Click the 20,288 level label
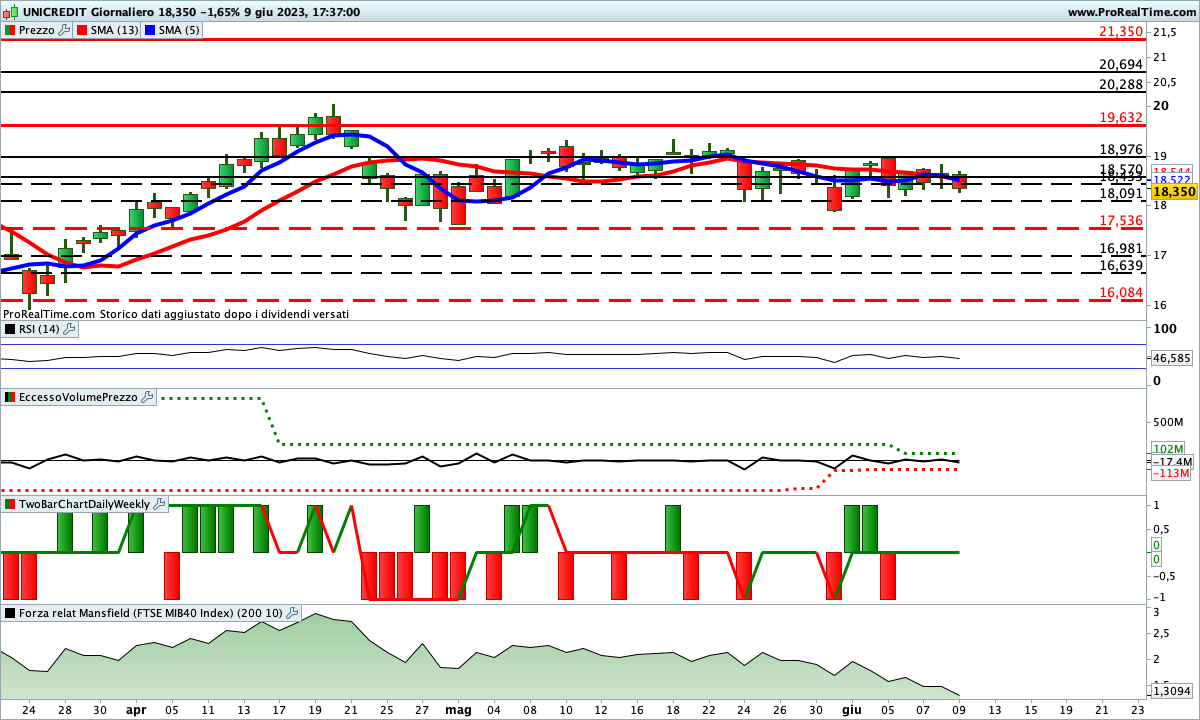The height and width of the screenshot is (720, 1200). pos(1120,84)
